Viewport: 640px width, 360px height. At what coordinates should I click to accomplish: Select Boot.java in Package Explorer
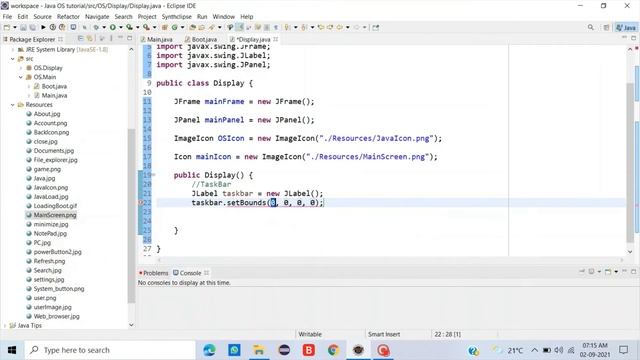tap(50, 87)
